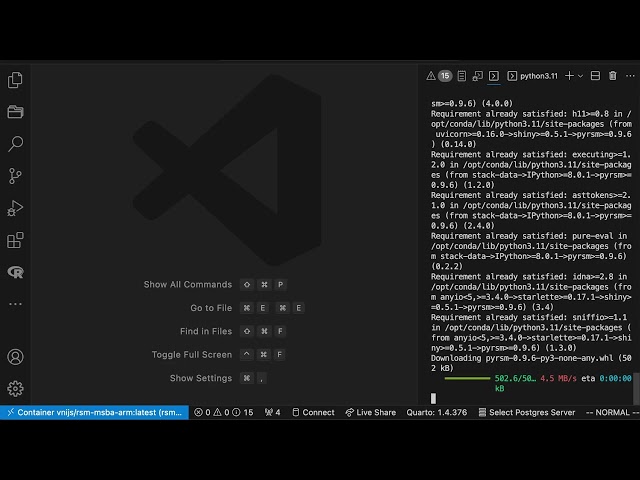The height and width of the screenshot is (480, 640).
Task: Show additional views ellipsis in activity bar
Action: [x=15, y=304]
